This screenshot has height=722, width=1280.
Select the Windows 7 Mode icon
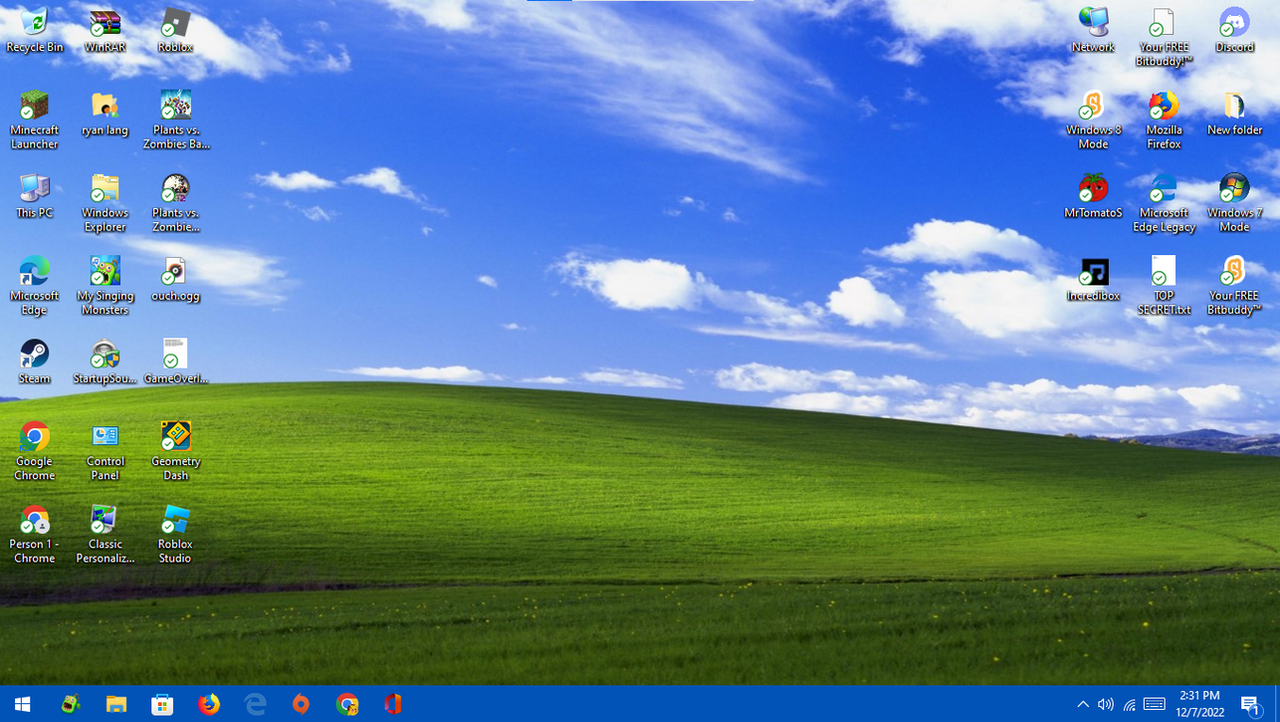tap(1234, 203)
